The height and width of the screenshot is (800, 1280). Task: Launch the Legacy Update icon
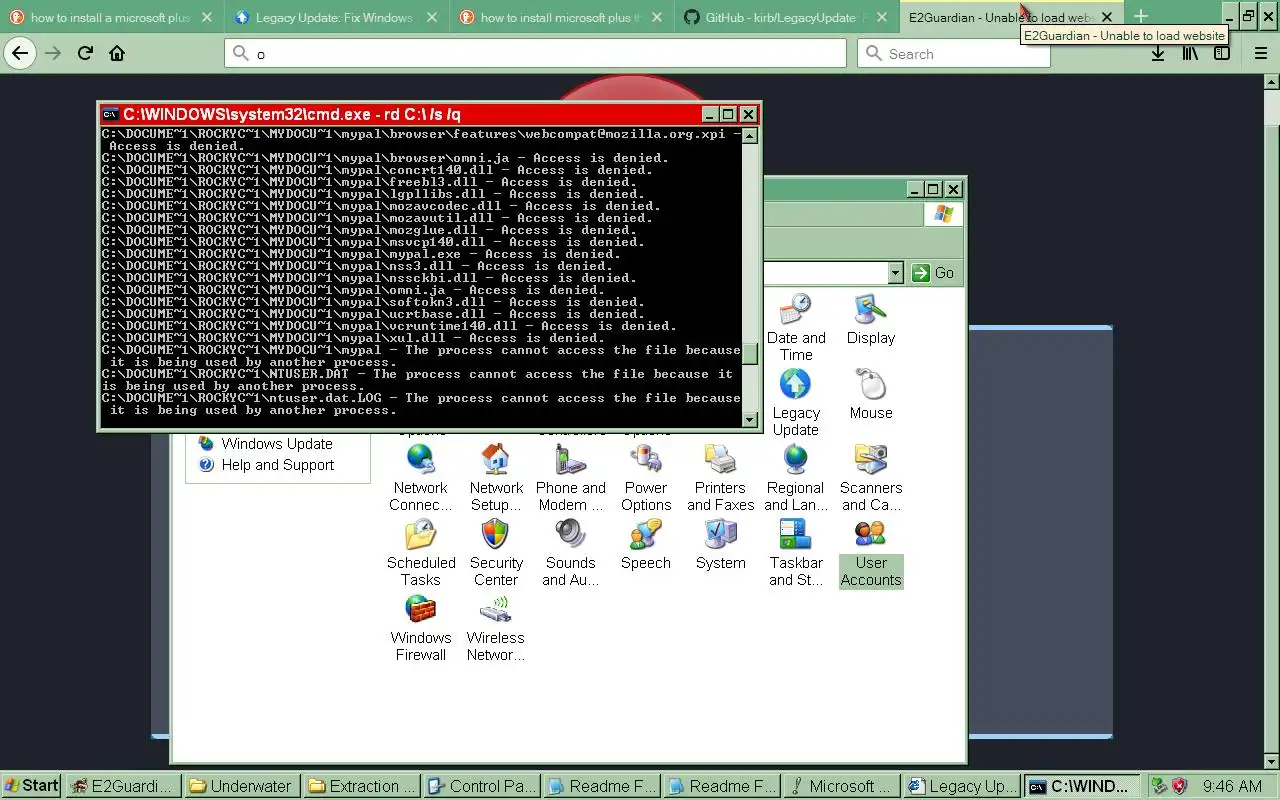796,403
